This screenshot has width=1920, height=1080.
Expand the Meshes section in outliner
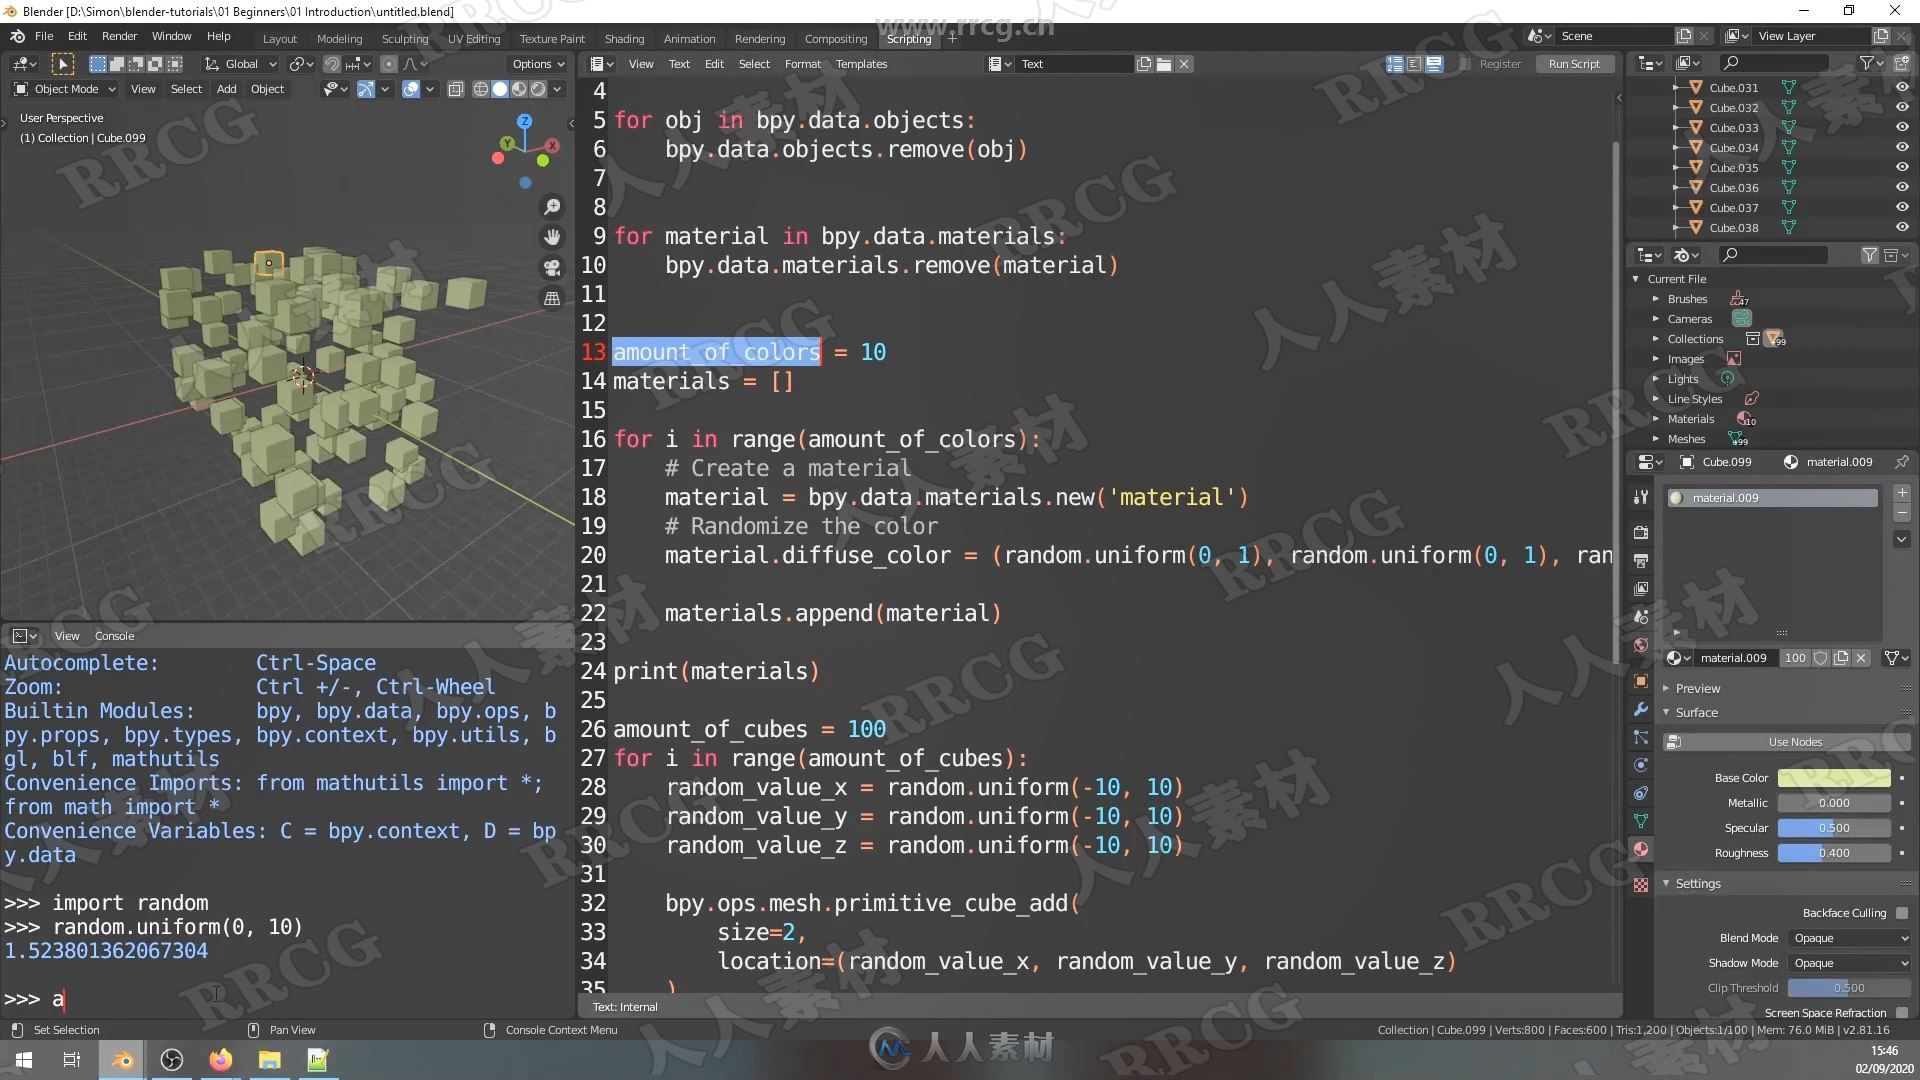tap(1658, 436)
